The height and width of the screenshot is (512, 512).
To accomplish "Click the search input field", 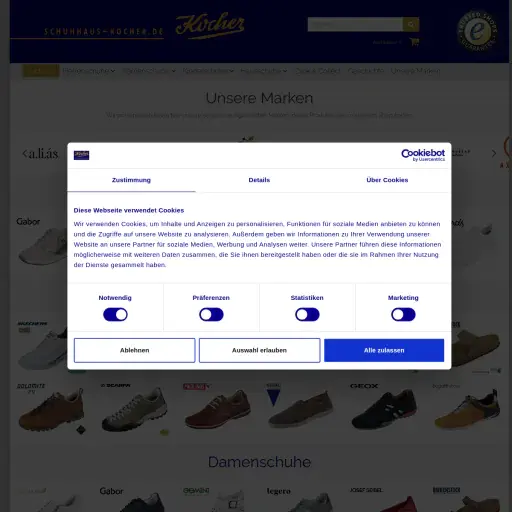I will tap(355, 24).
